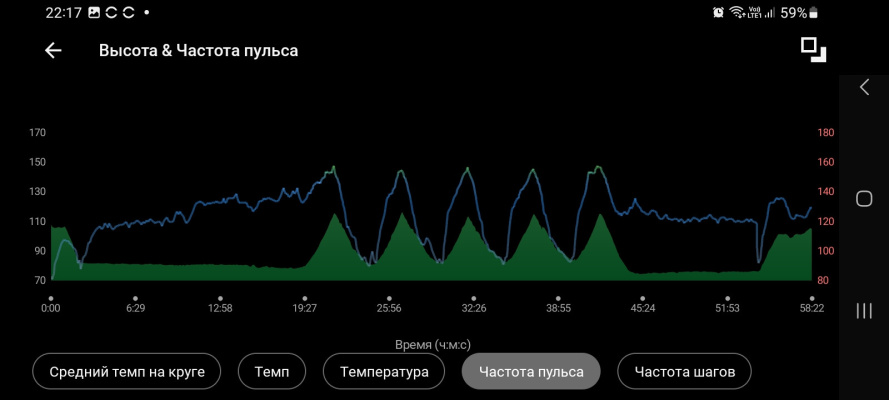Tap the battery indicator at 59%
889x400 pixels.
[800, 13]
